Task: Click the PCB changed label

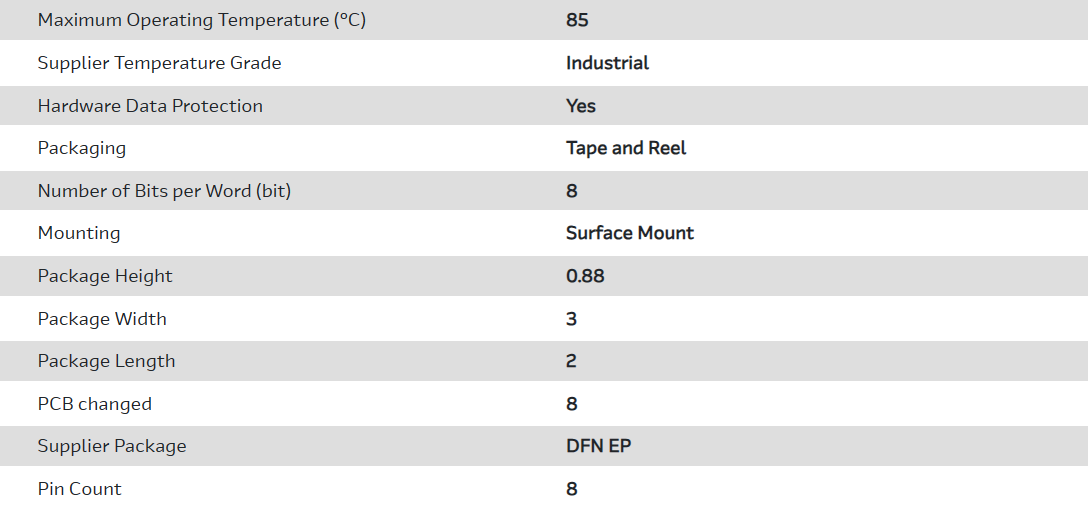Action: click(x=95, y=404)
